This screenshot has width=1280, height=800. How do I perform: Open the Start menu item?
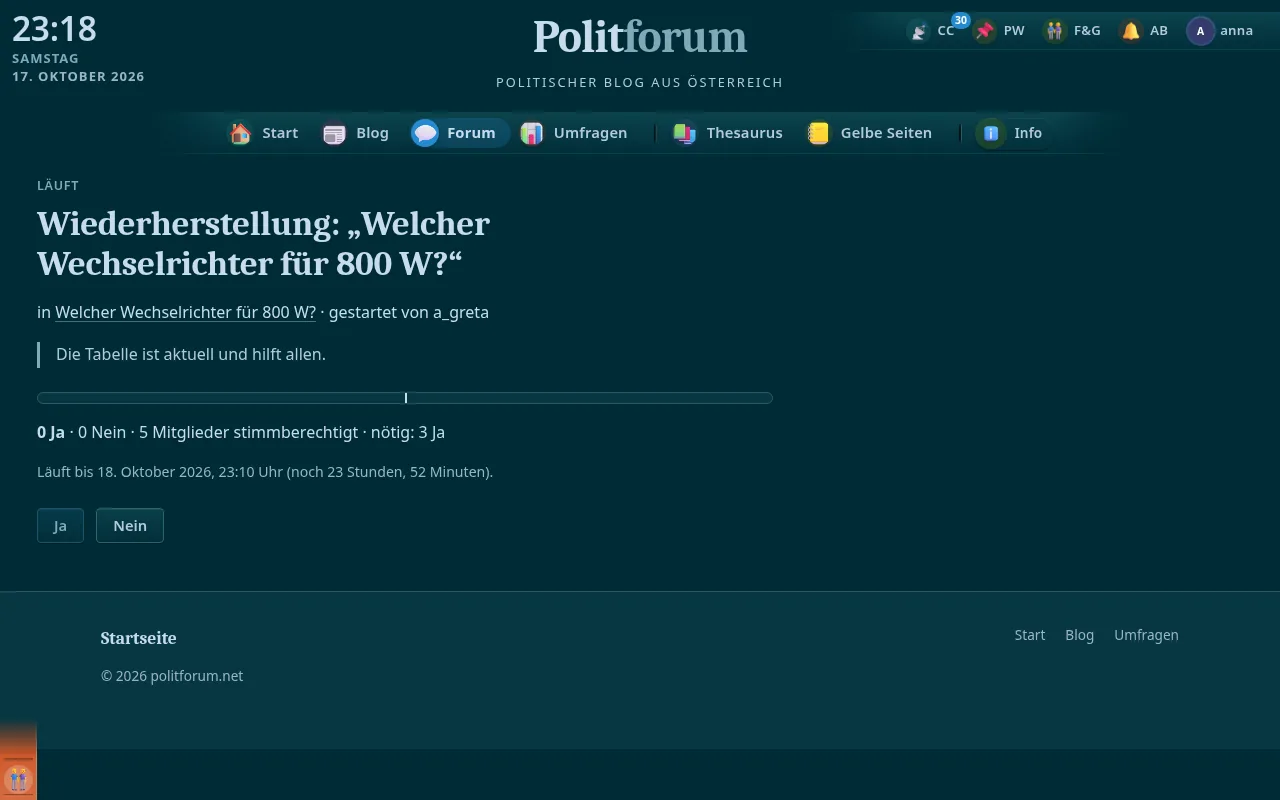tap(264, 133)
